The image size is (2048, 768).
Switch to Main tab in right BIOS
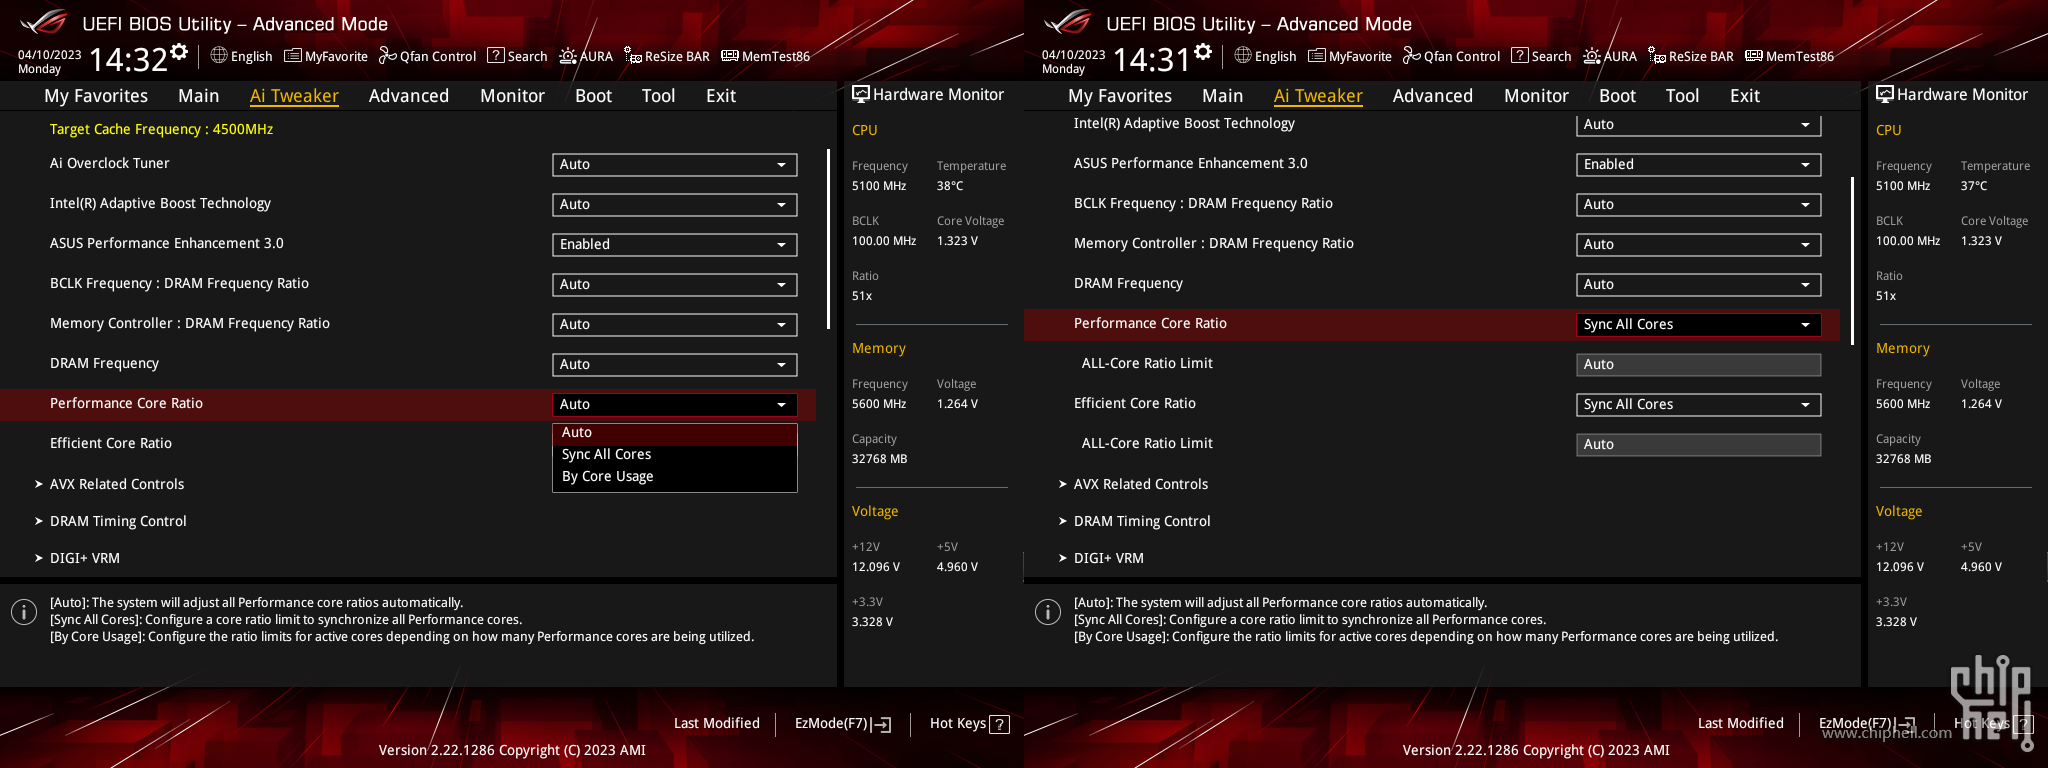point(1222,96)
